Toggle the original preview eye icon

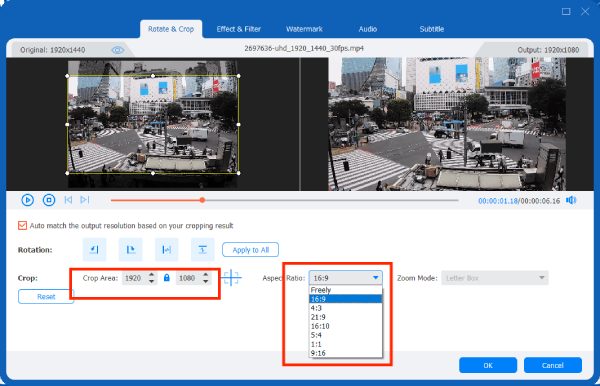117,50
